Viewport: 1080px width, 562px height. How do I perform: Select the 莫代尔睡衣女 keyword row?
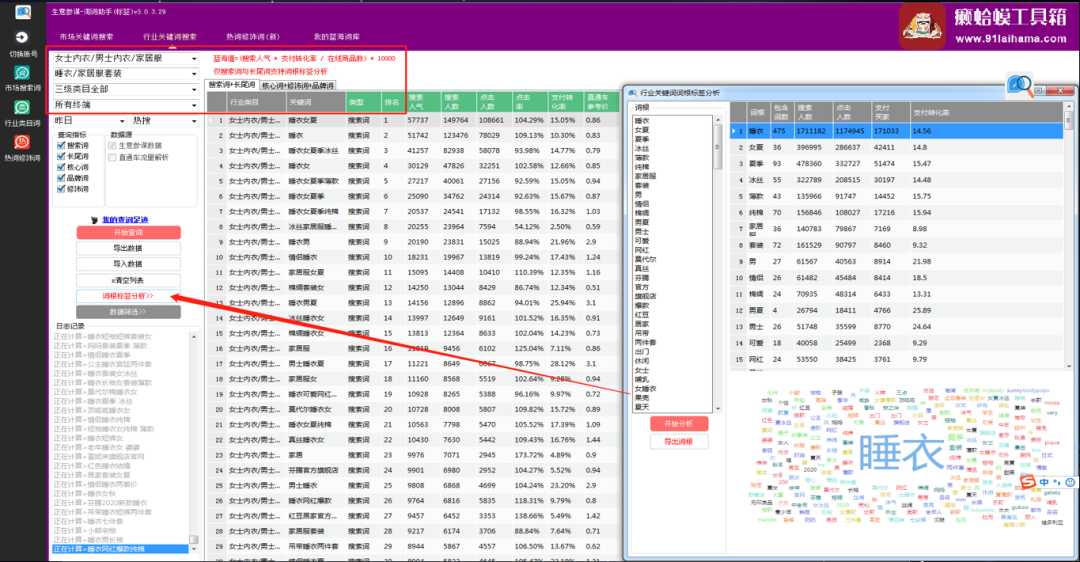(x=413, y=409)
